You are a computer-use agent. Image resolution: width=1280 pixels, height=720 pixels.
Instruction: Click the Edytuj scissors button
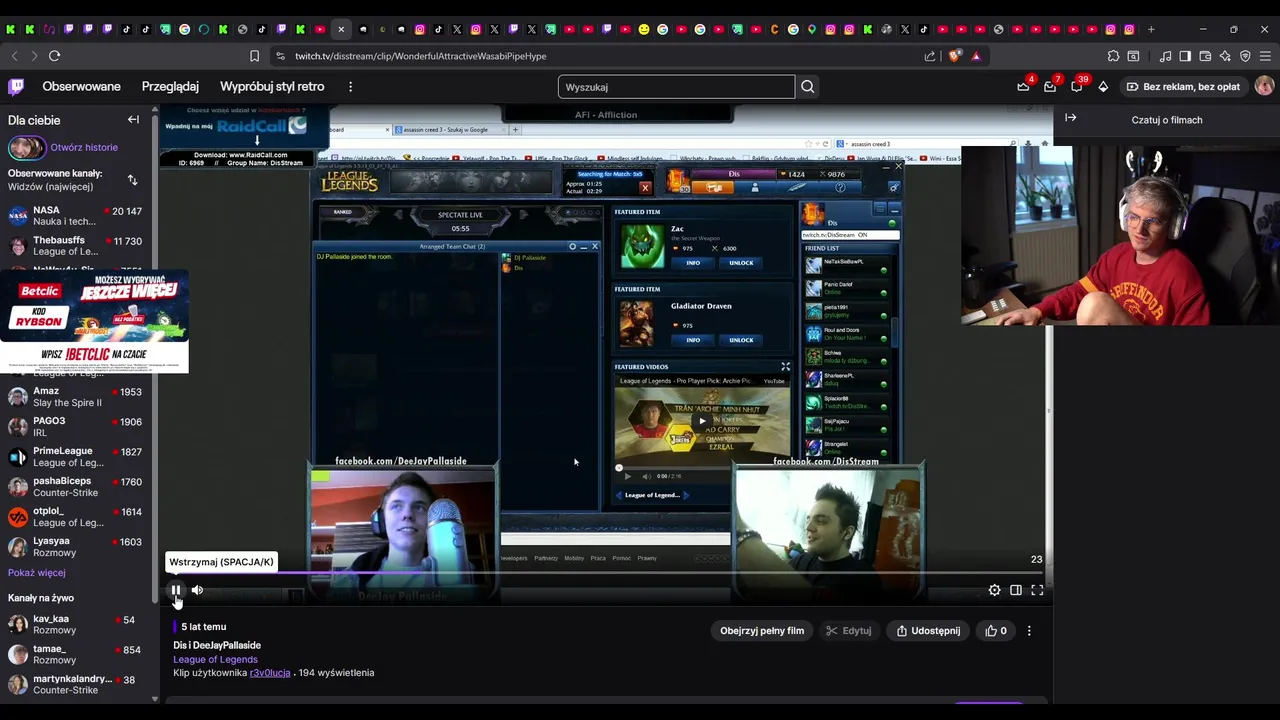(x=849, y=631)
